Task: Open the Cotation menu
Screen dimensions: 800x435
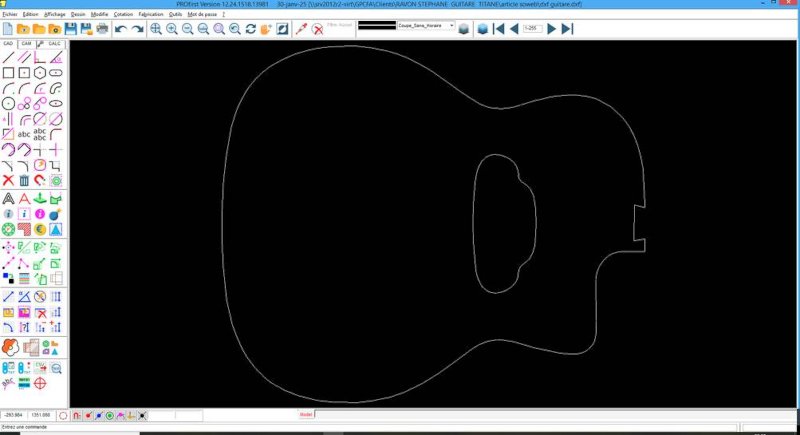Action: 123,14
